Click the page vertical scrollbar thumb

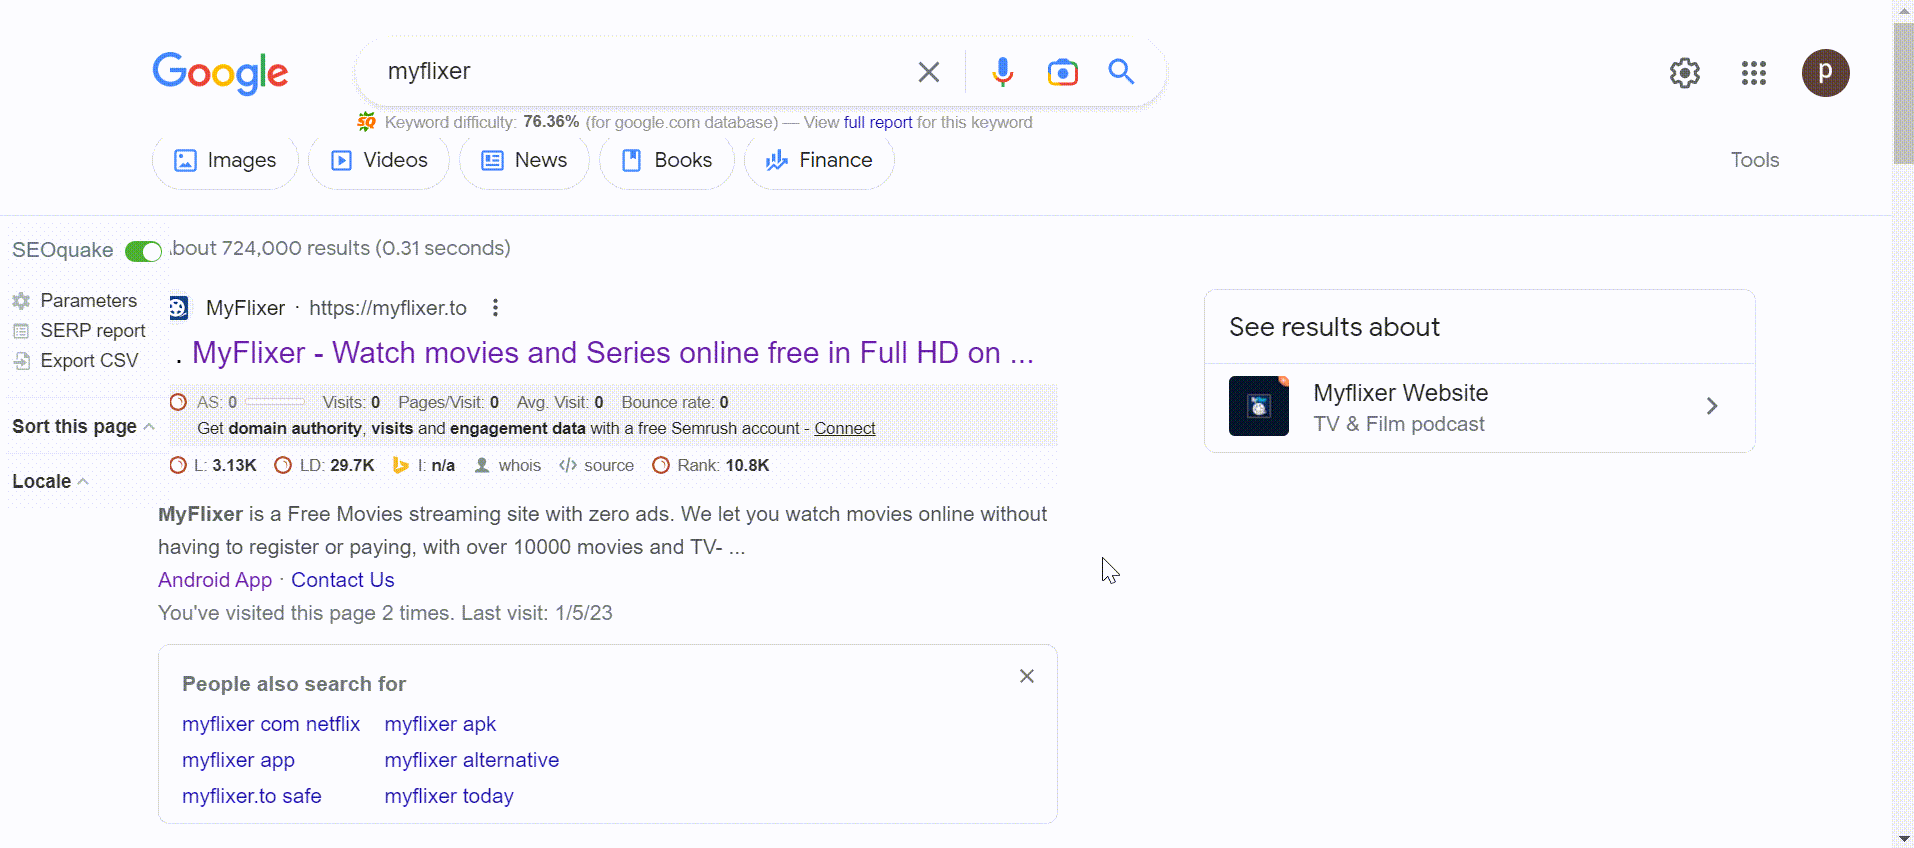(x=1903, y=93)
